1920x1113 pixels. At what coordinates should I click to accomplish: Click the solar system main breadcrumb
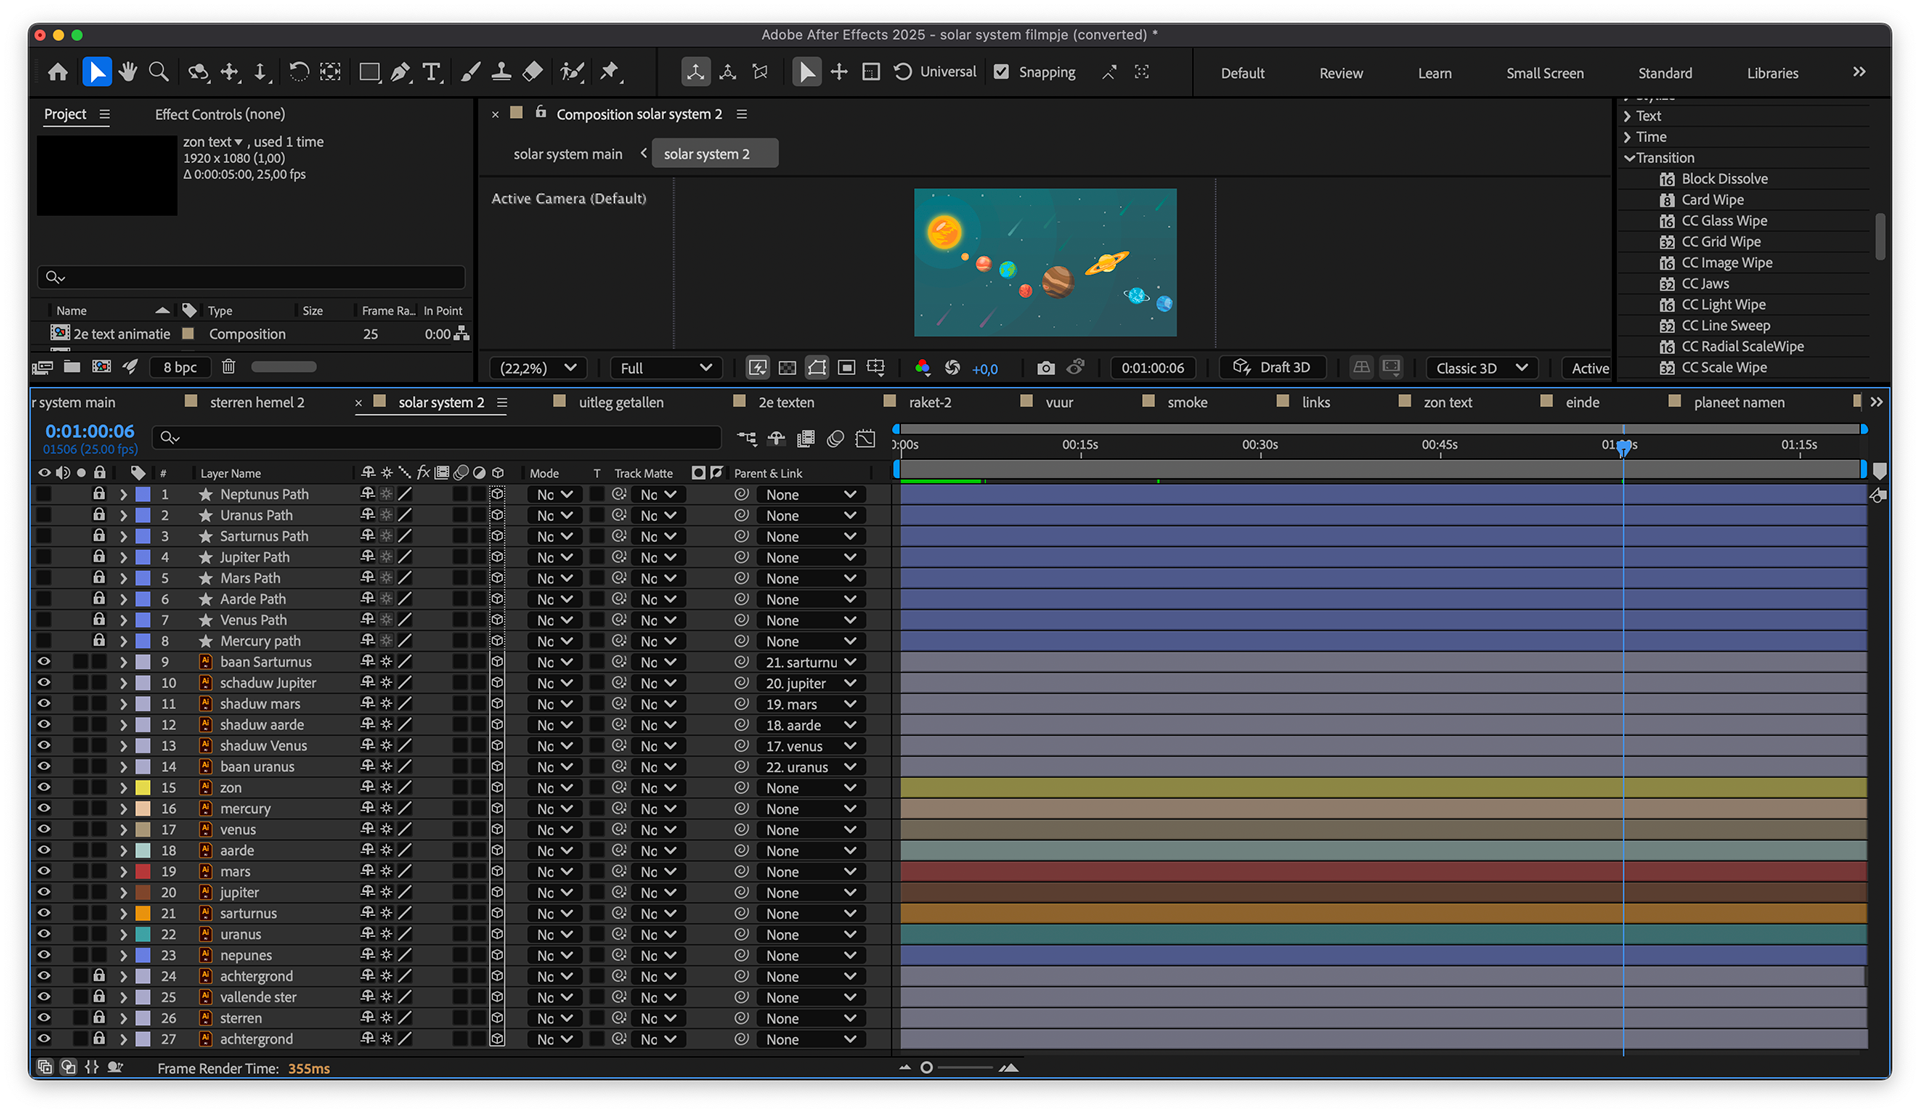click(x=567, y=154)
